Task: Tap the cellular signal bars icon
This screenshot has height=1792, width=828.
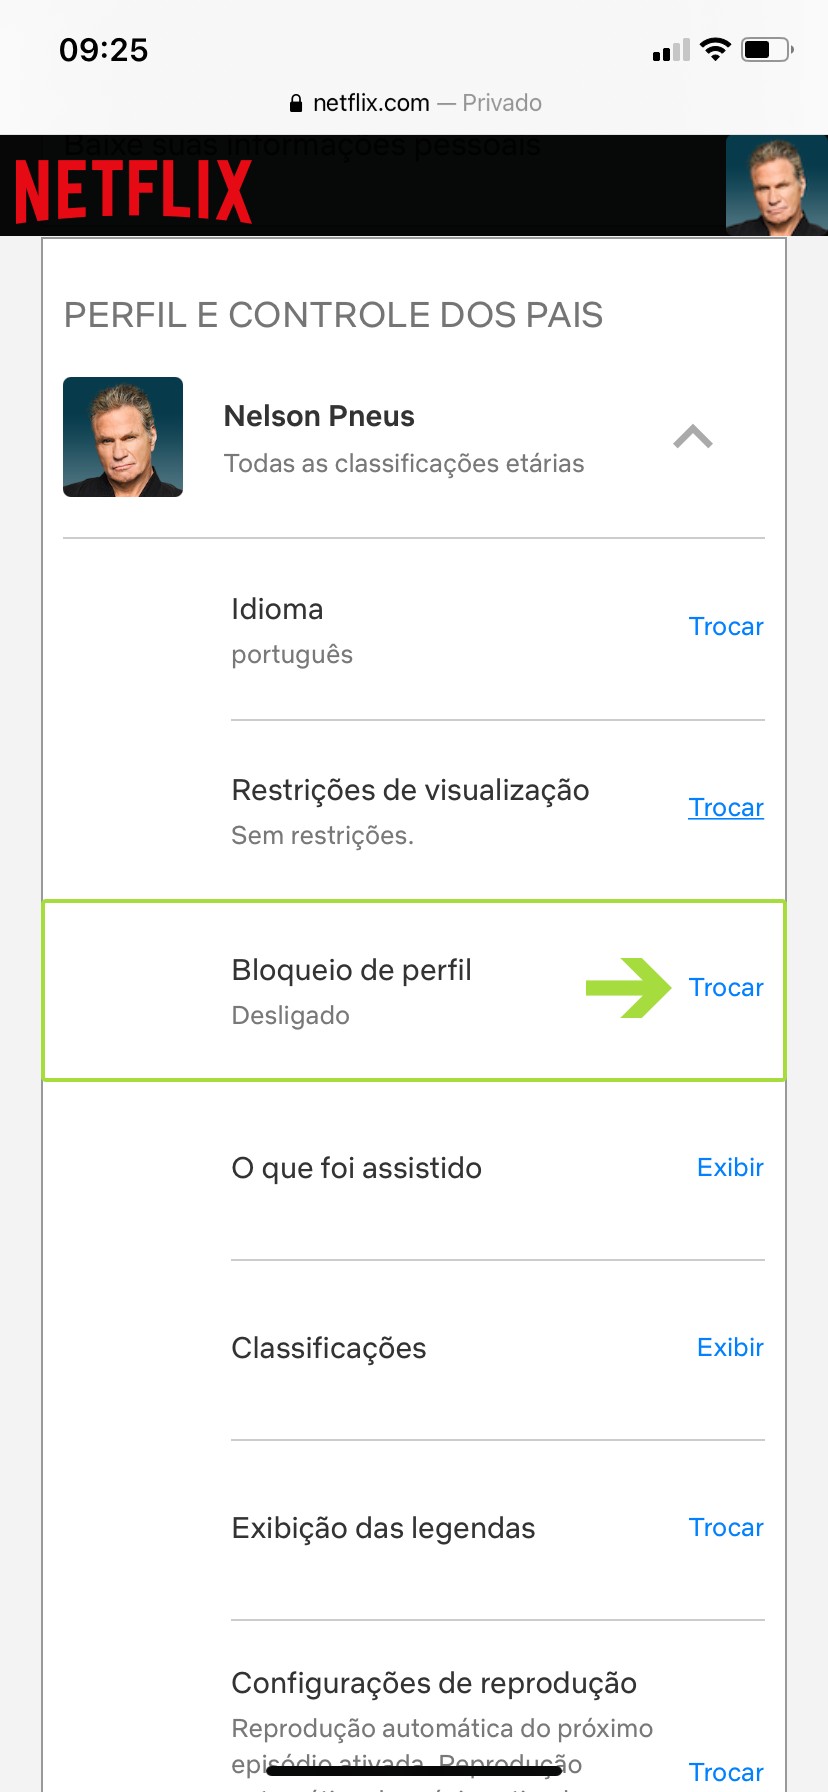Action: [671, 50]
